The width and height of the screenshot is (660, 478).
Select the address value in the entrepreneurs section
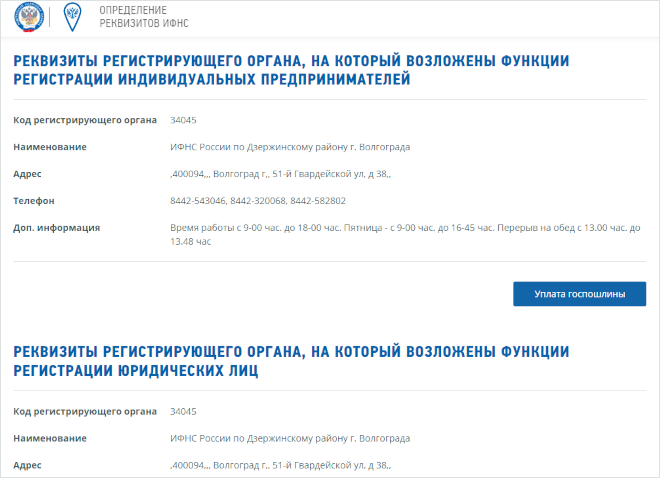[x=280, y=174]
